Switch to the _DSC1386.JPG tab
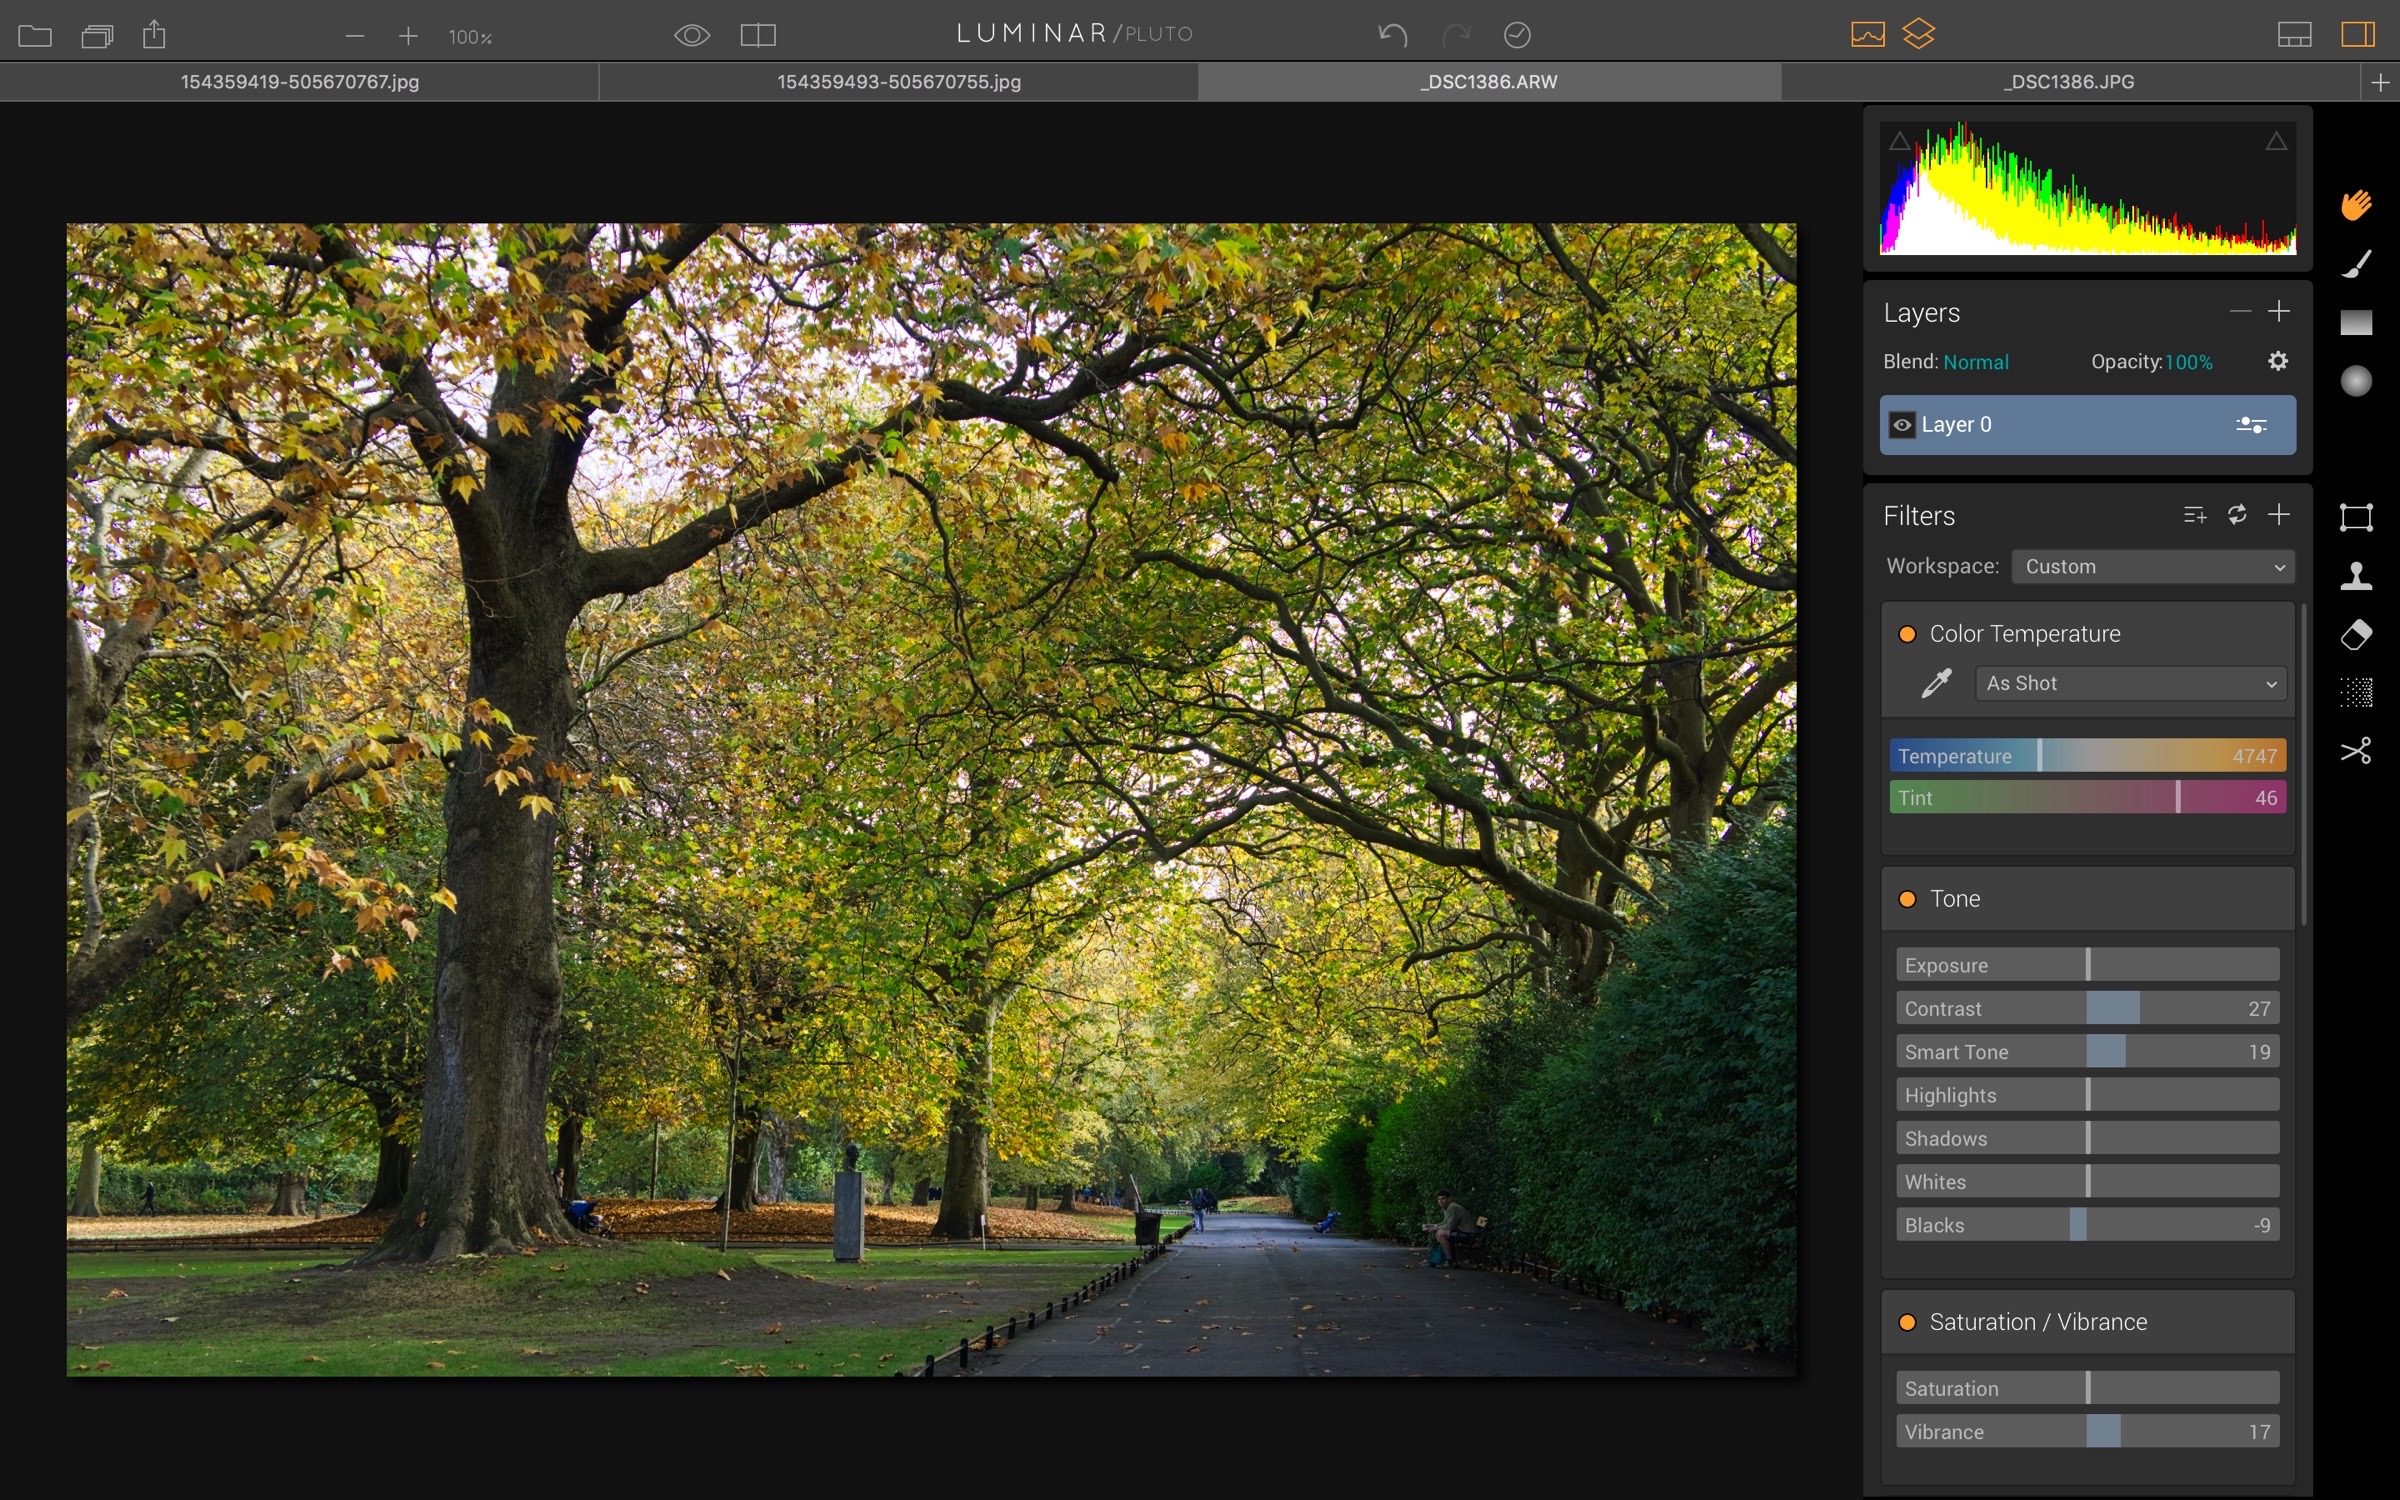The width and height of the screenshot is (2400, 1500). click(x=2069, y=82)
